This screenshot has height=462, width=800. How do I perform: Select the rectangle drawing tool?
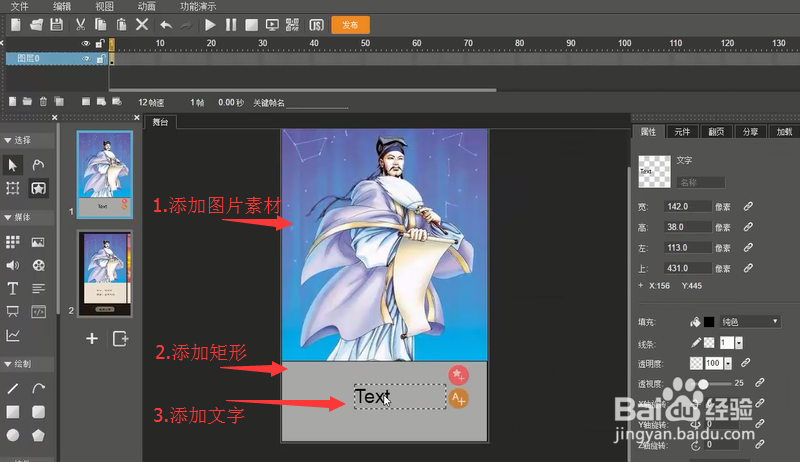(x=13, y=412)
